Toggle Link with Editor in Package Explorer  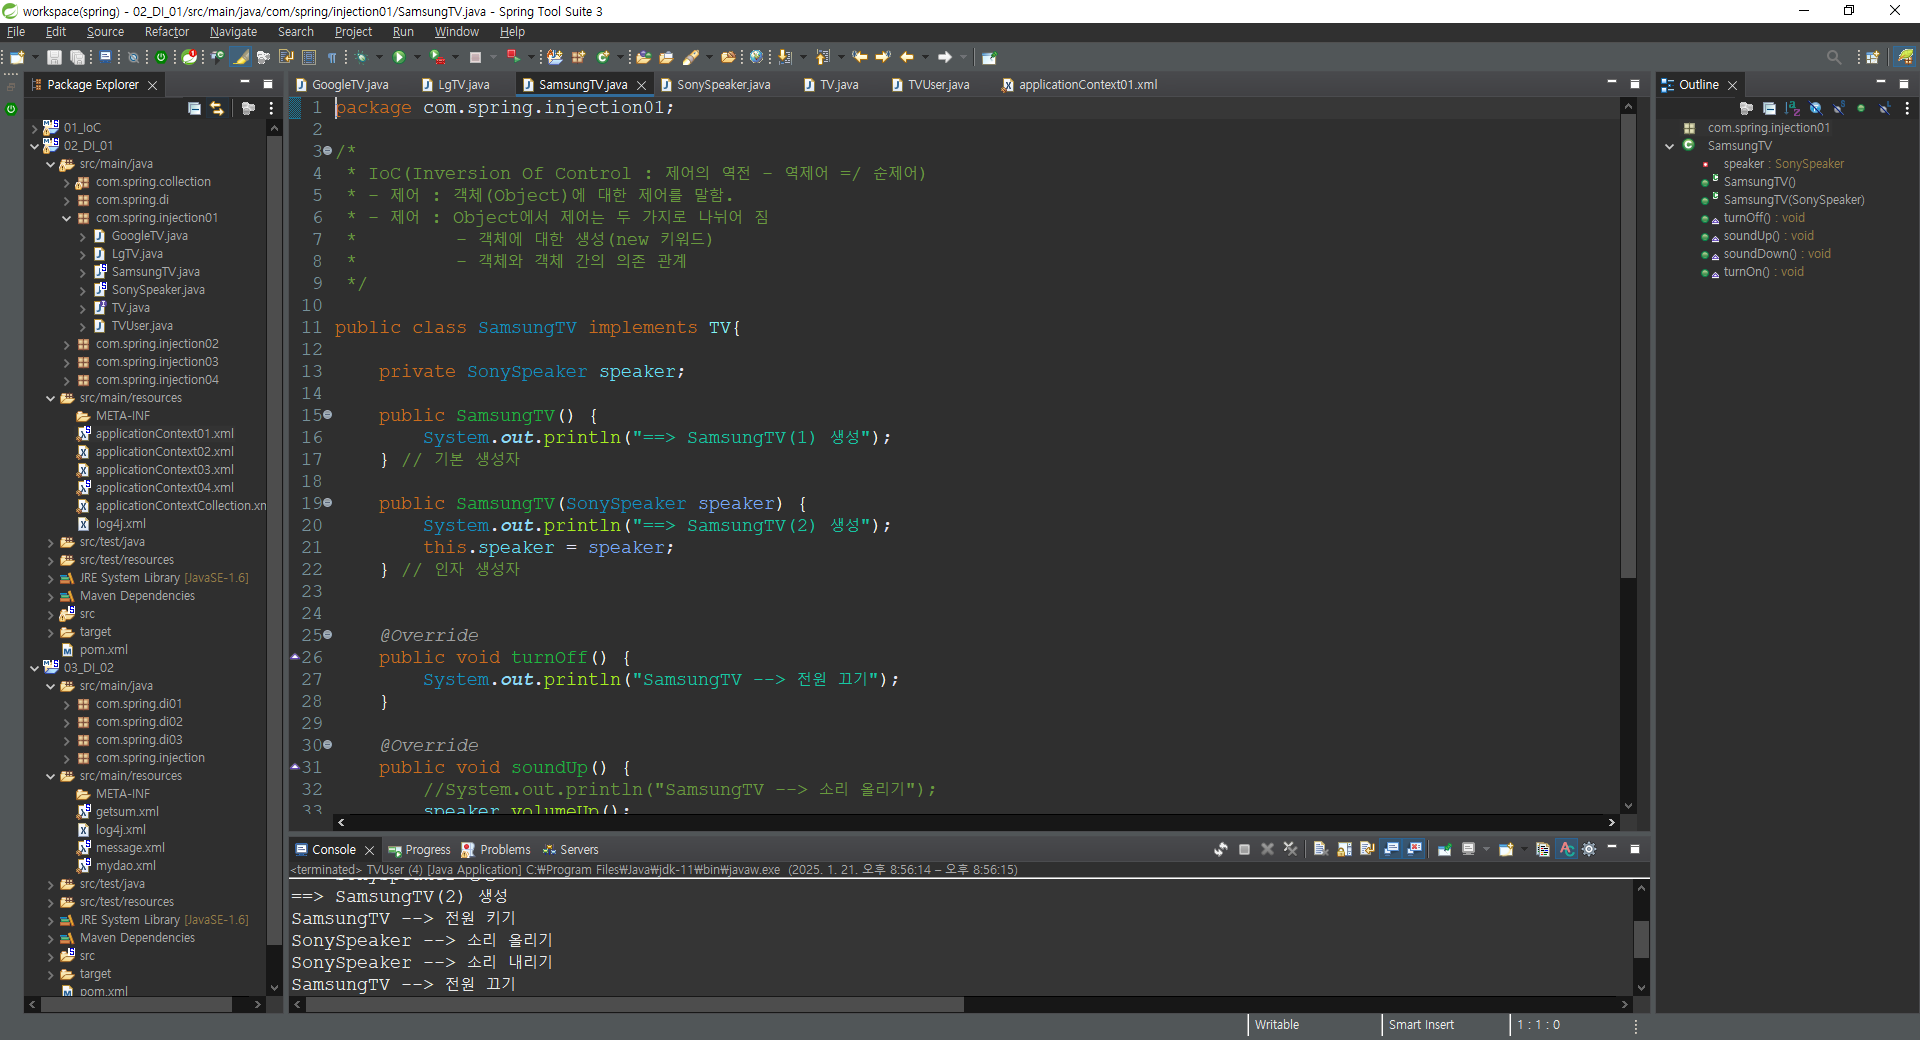[217, 108]
